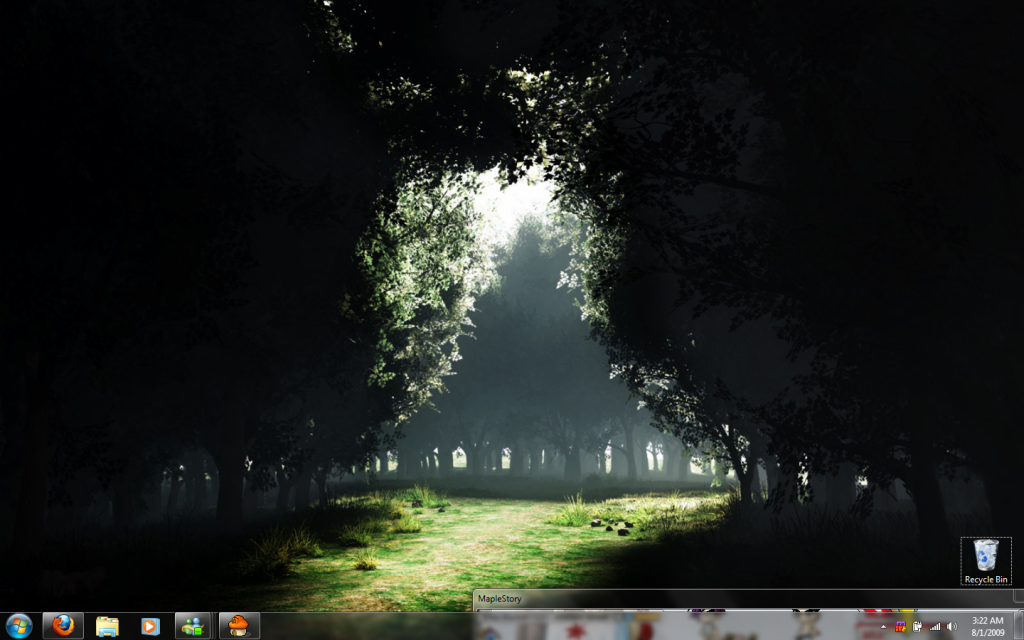
Task: Open the volume speaker tray icon
Action: [952, 627]
